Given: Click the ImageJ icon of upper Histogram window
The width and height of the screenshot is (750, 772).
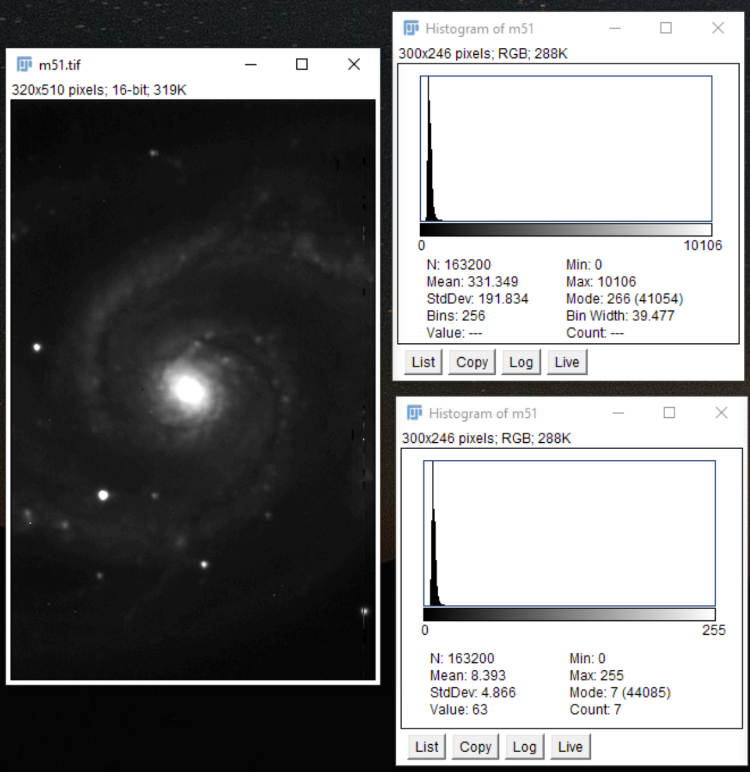Looking at the screenshot, I should pos(411,29).
